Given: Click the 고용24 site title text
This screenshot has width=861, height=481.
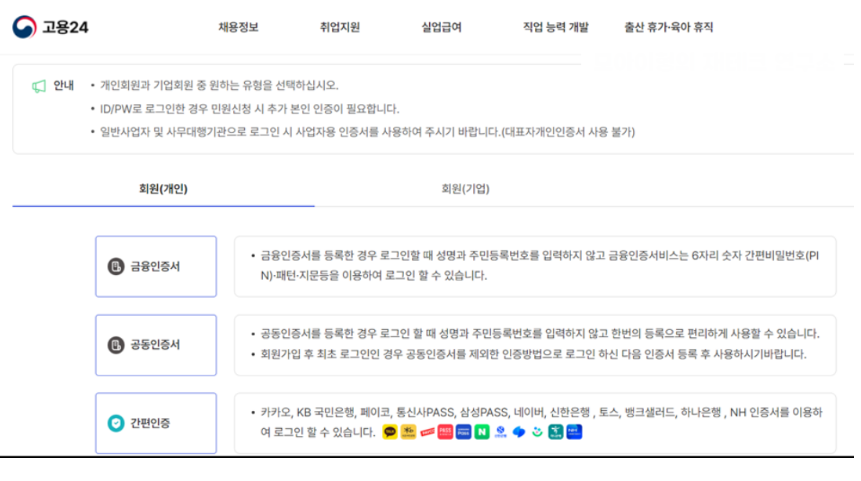Looking at the screenshot, I should point(65,27).
